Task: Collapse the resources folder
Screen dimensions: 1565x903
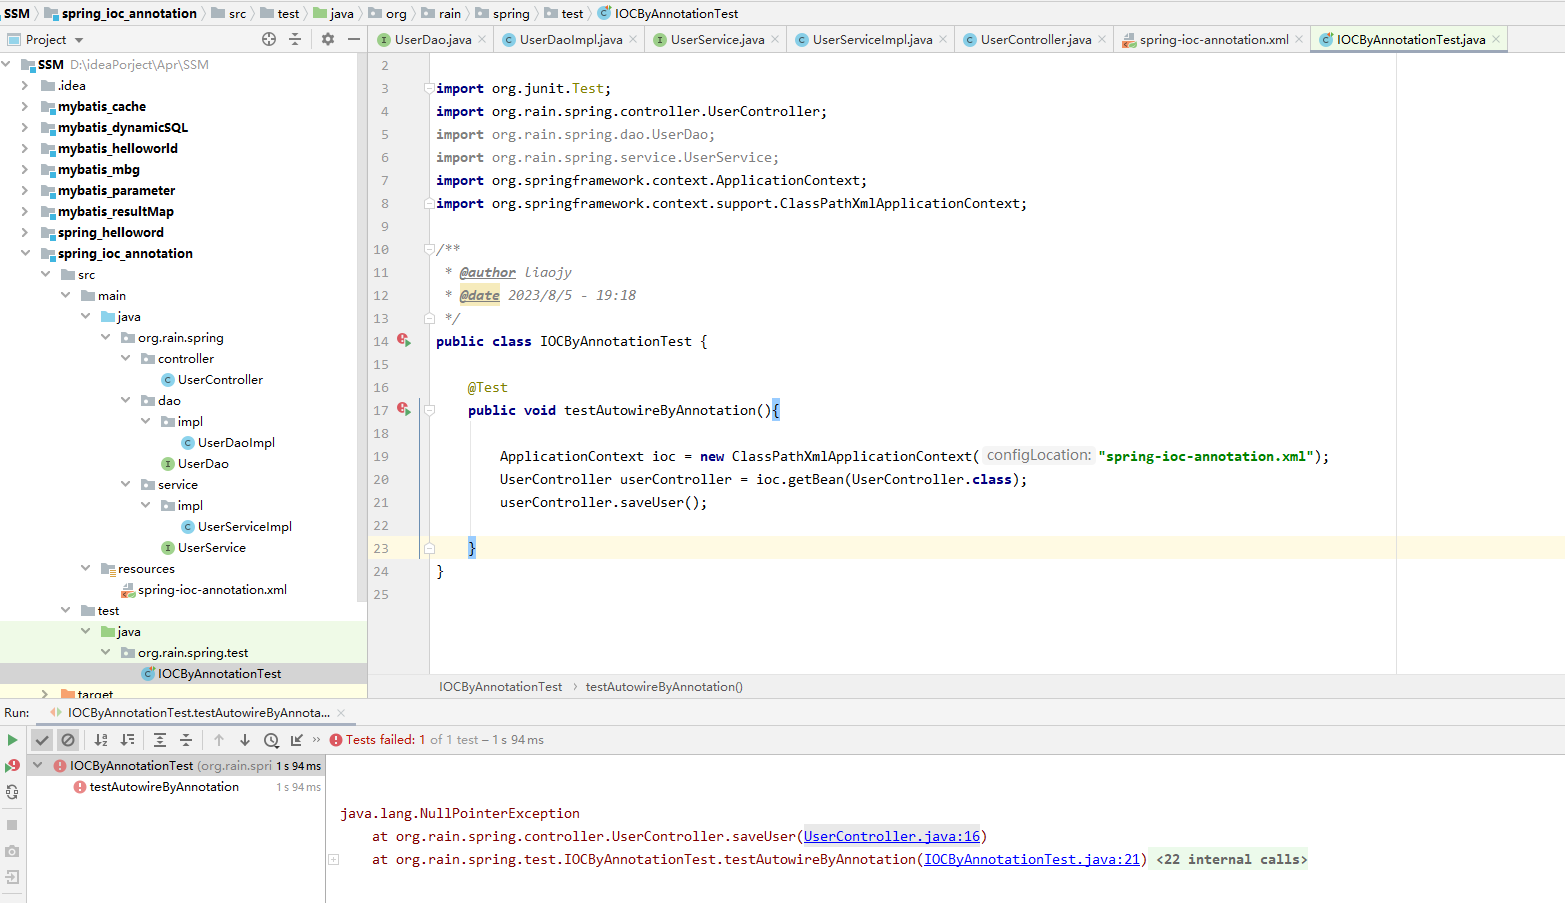Action: coord(85,568)
